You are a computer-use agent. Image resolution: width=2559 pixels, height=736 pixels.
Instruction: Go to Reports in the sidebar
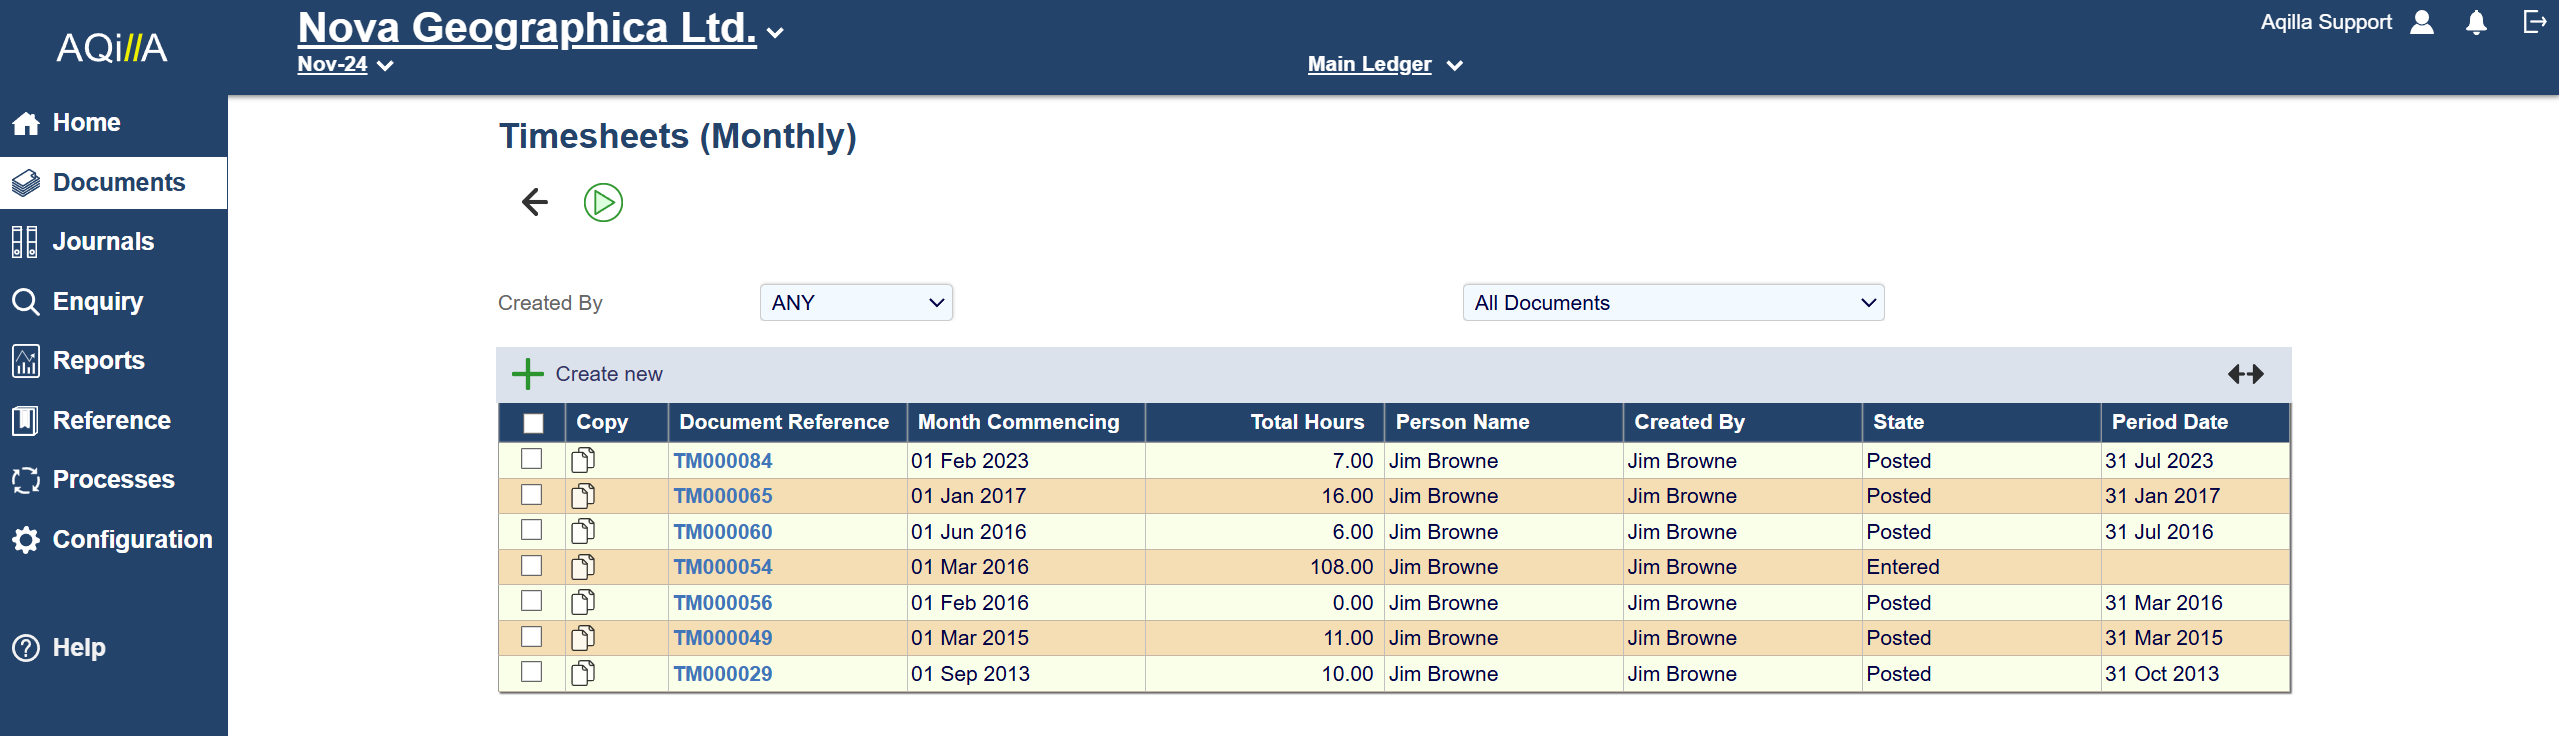(98, 361)
